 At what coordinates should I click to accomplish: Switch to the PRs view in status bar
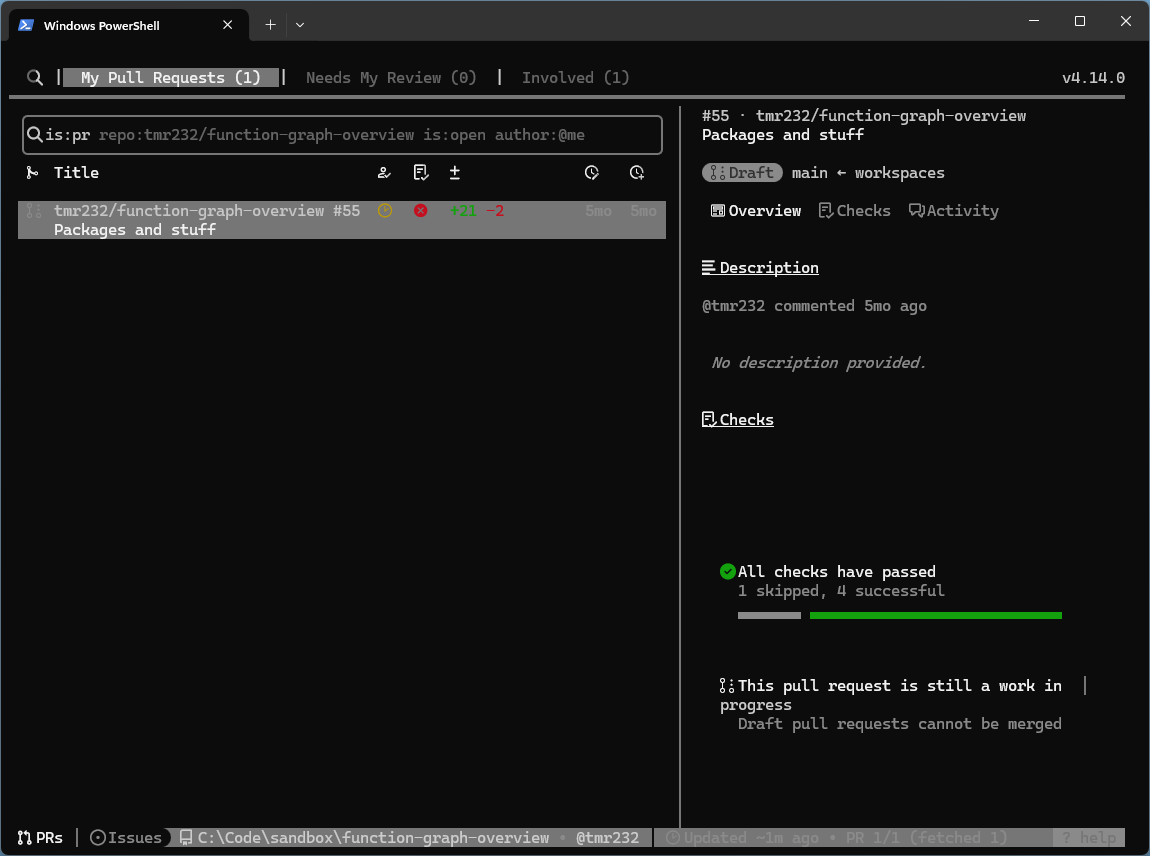point(40,838)
